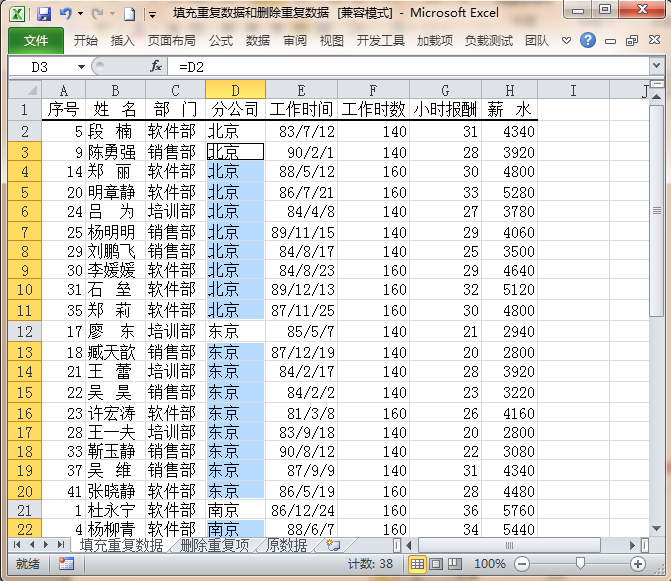Go to first sheet tab navigation arrow

[17, 545]
